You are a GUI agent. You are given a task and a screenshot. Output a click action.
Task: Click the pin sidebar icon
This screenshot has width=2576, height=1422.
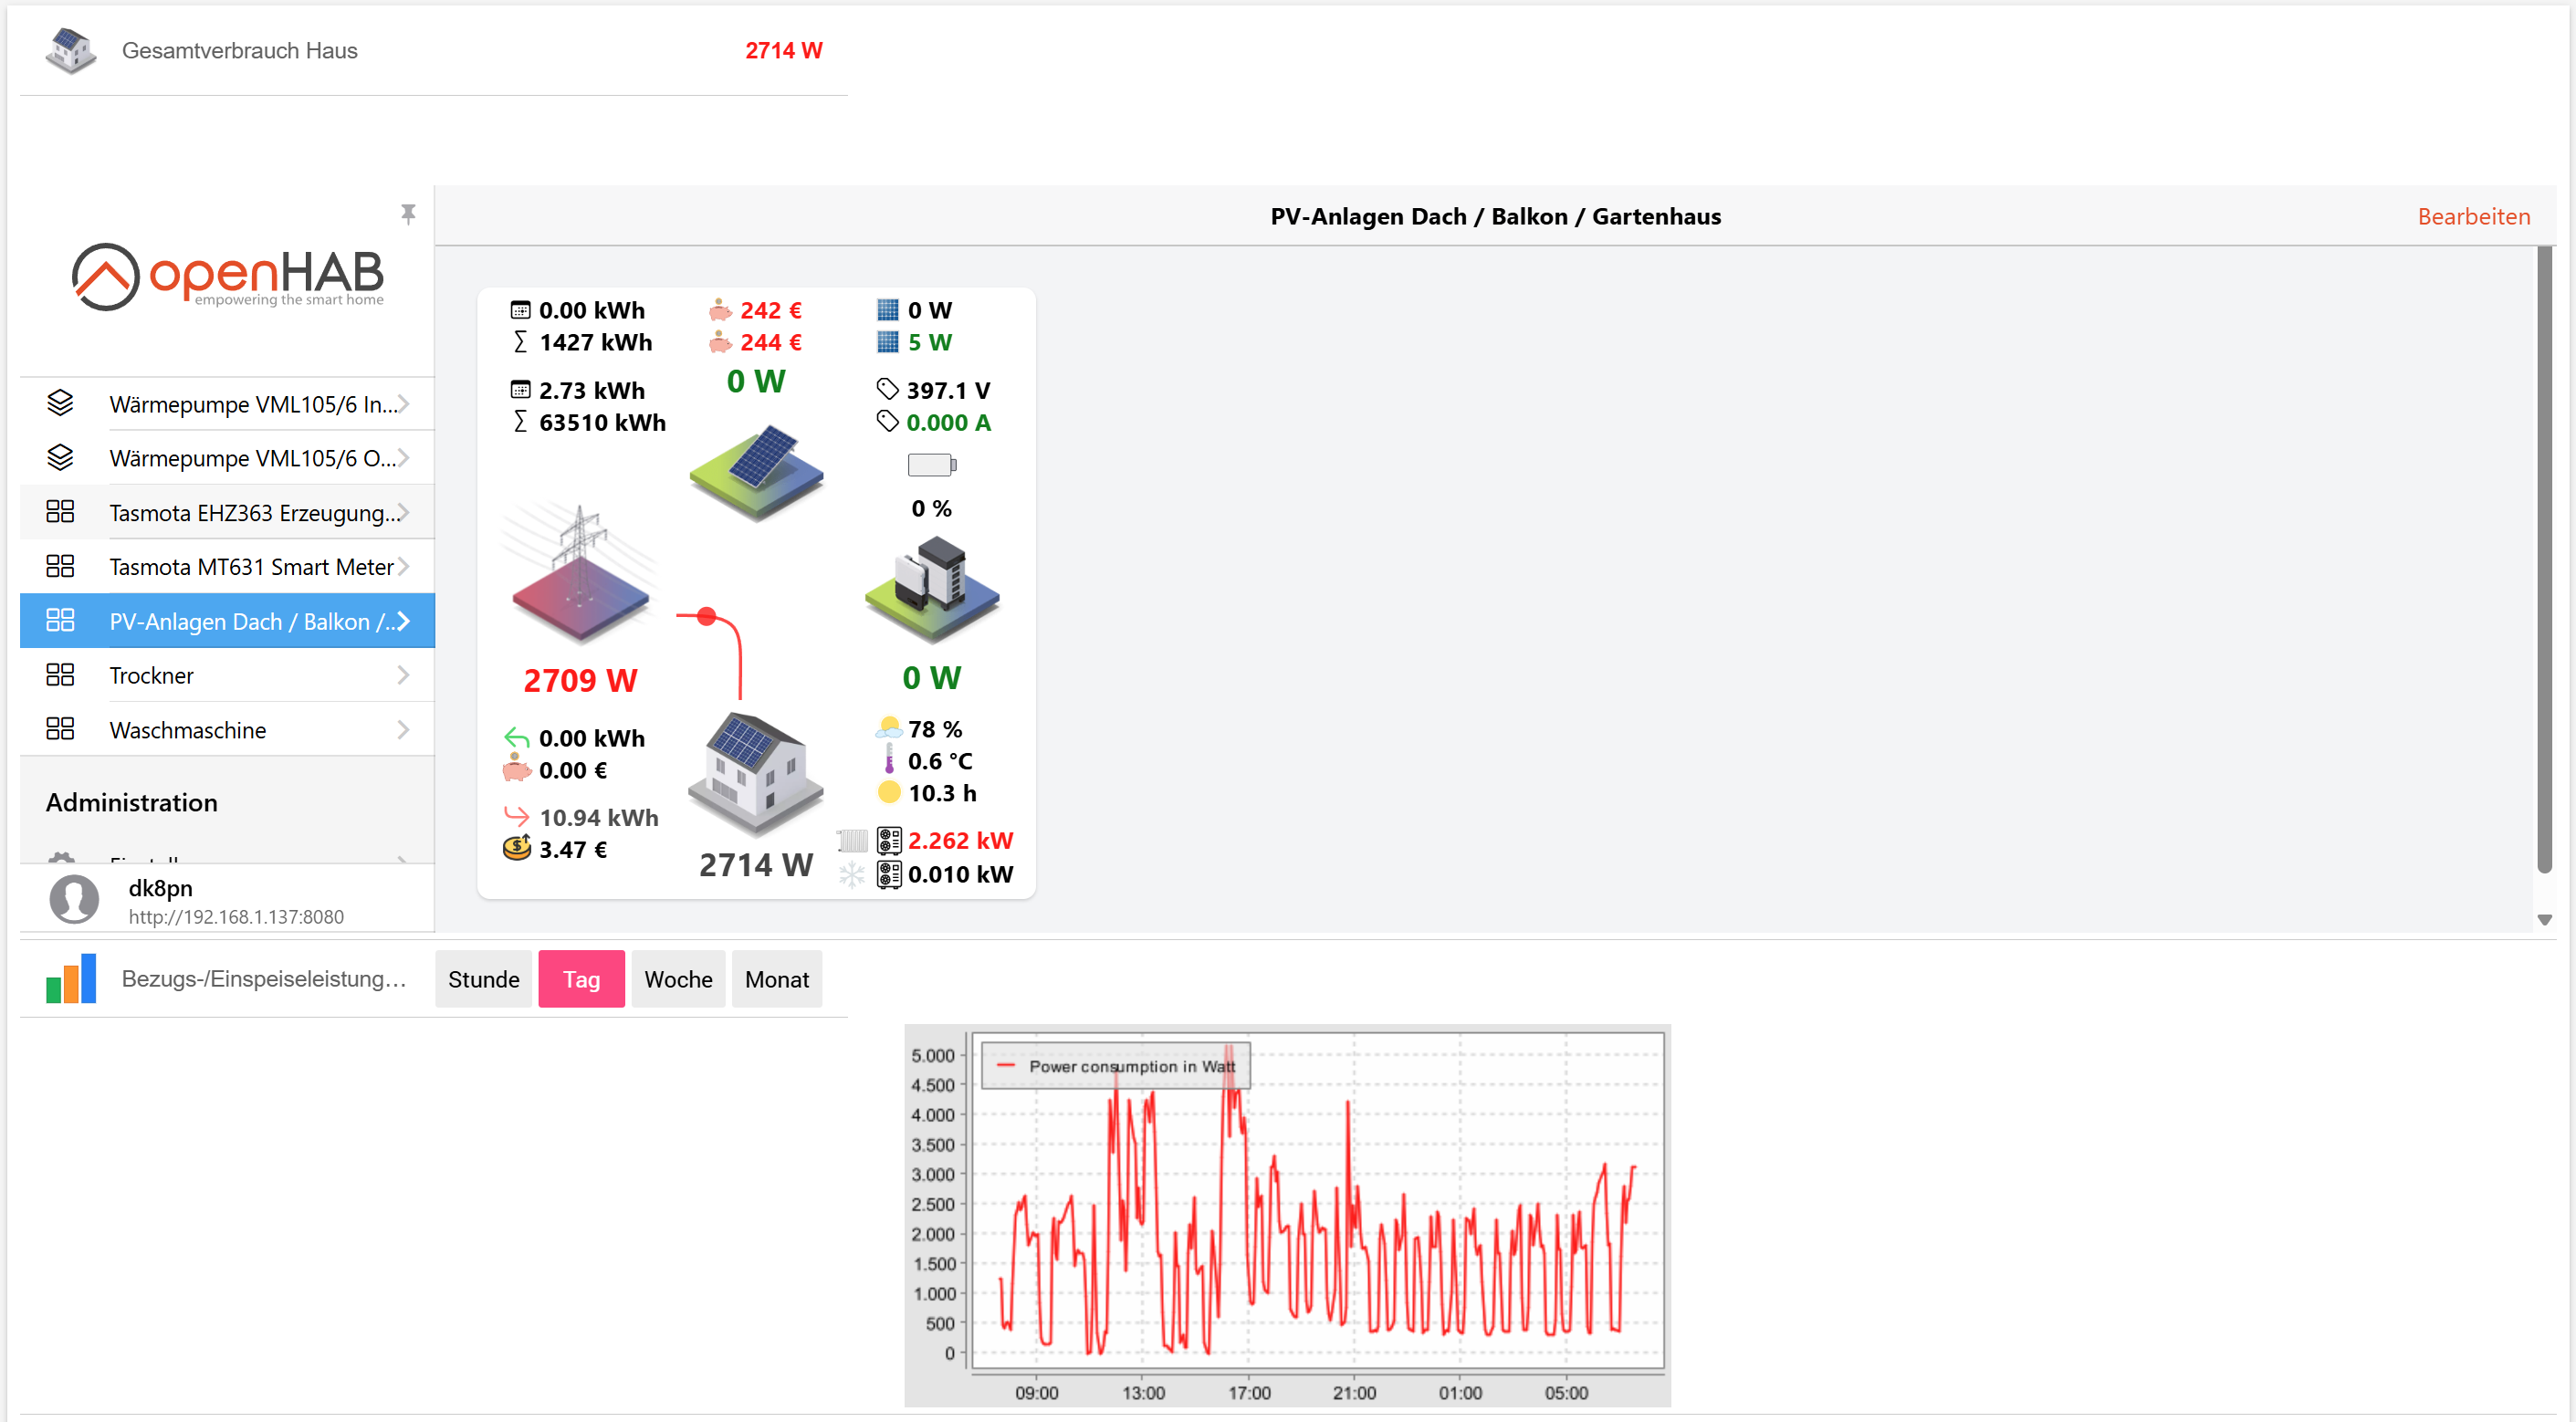click(408, 213)
